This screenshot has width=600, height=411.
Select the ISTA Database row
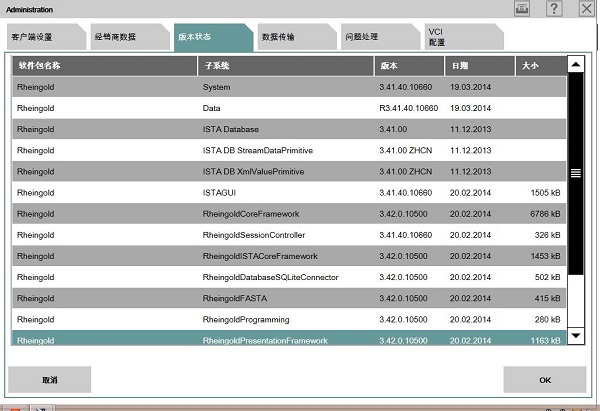[289, 129]
